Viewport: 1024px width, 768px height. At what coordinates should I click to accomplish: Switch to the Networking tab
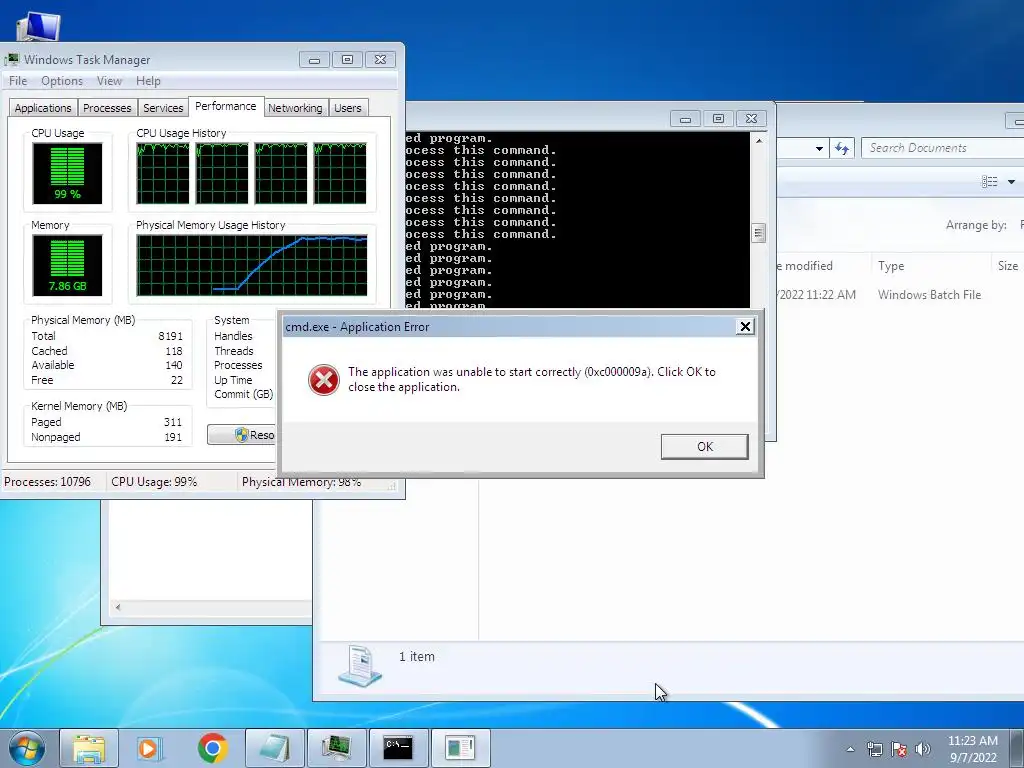(295, 108)
